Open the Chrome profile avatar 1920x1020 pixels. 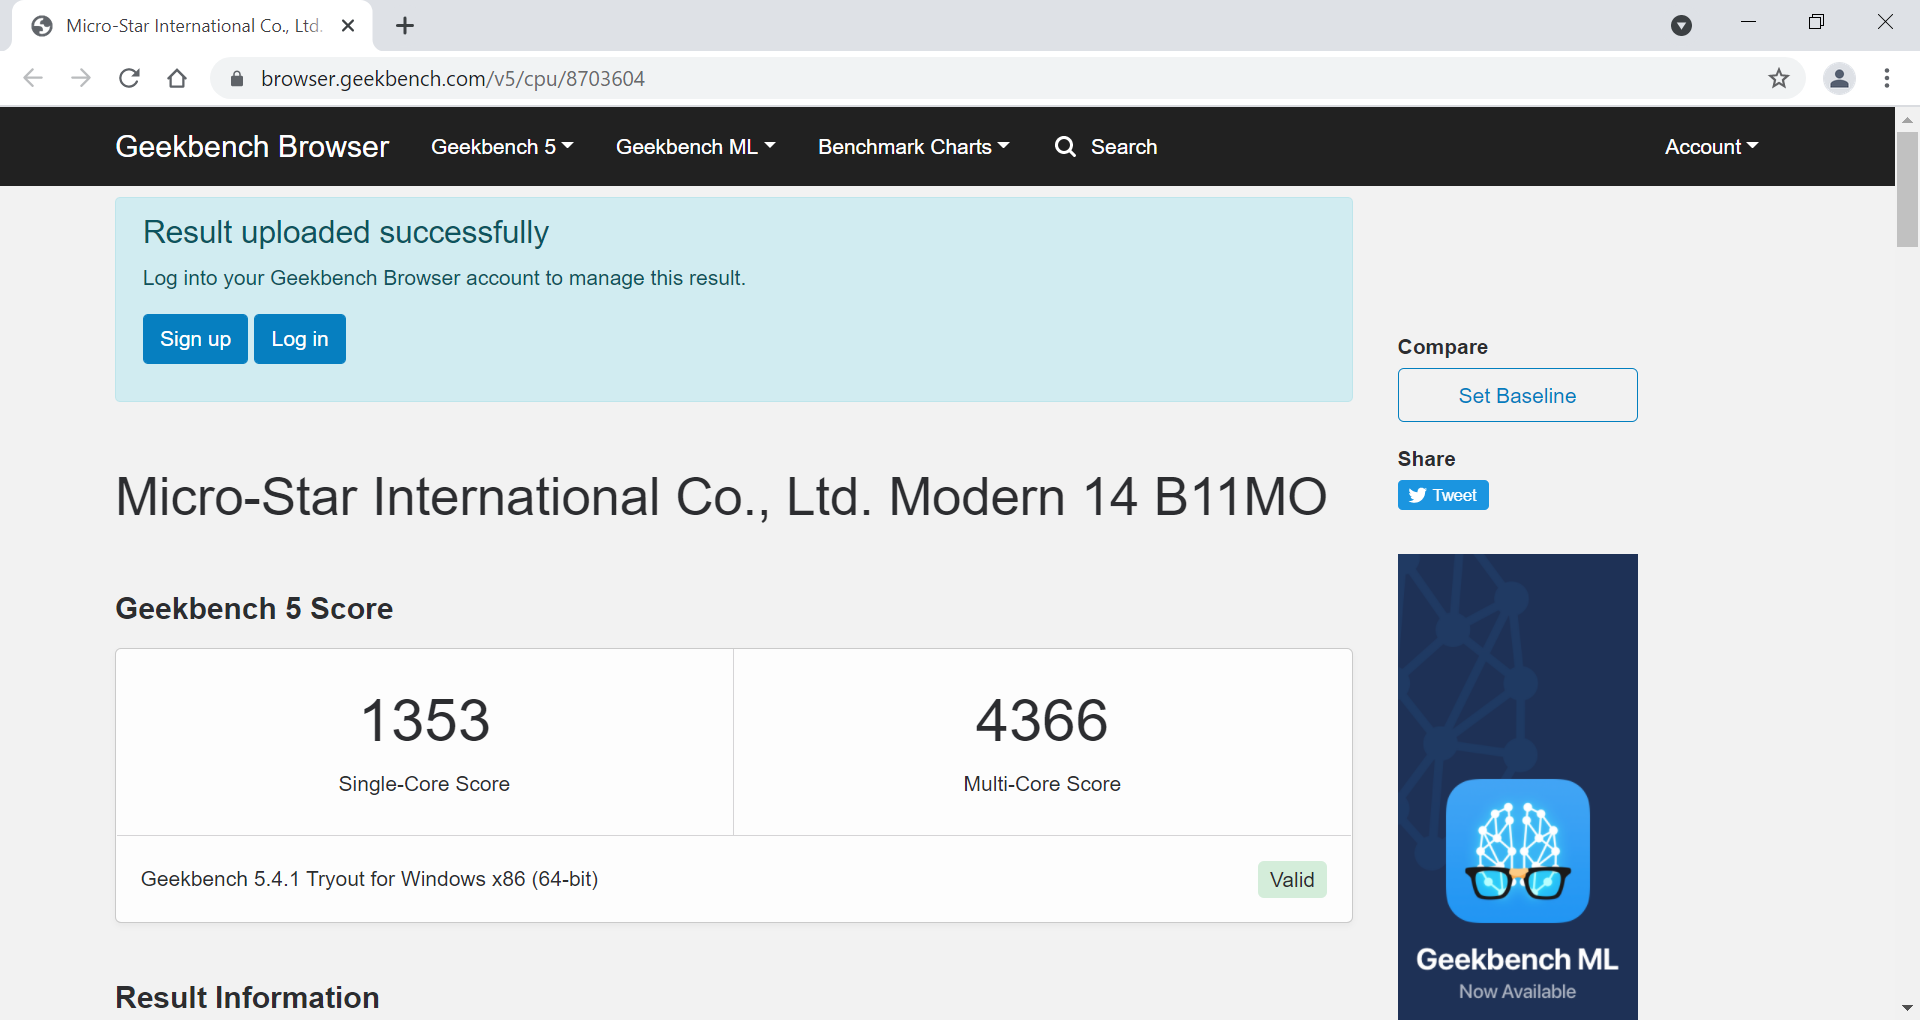1839,78
